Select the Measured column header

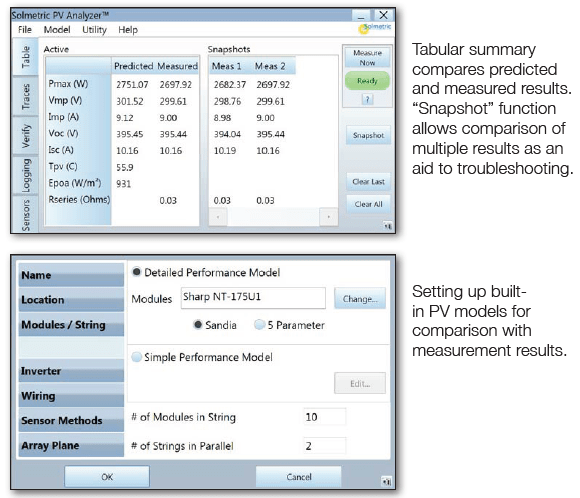(178, 66)
